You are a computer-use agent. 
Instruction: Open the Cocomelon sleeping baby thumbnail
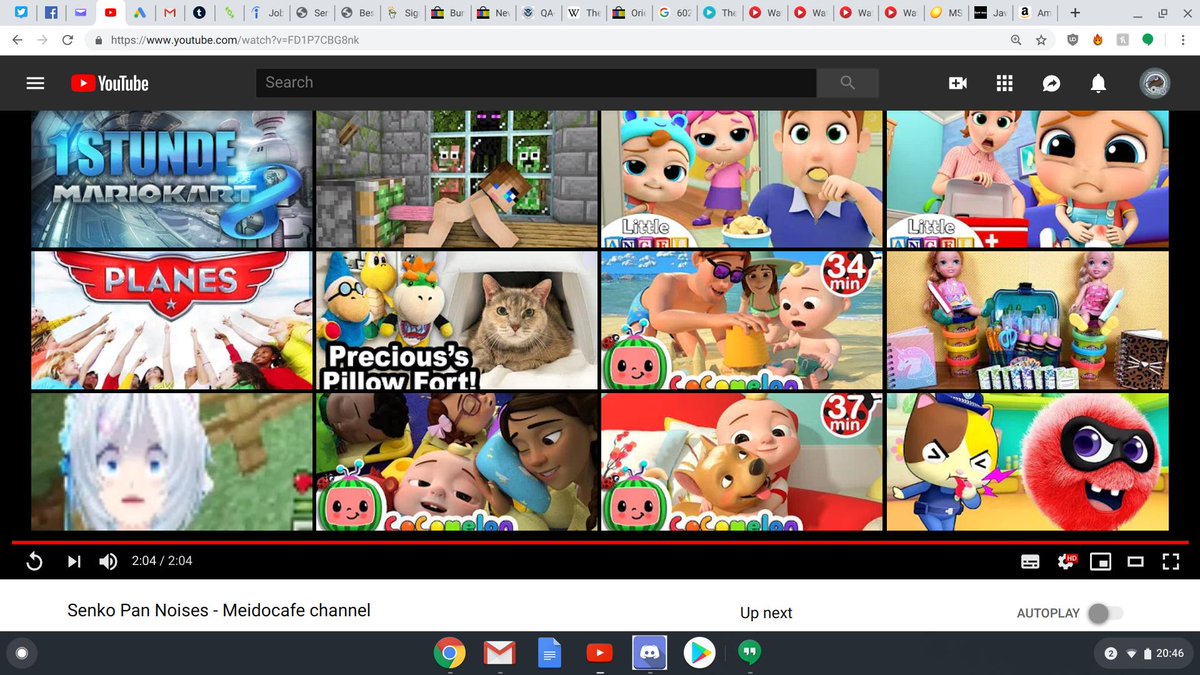pos(457,461)
